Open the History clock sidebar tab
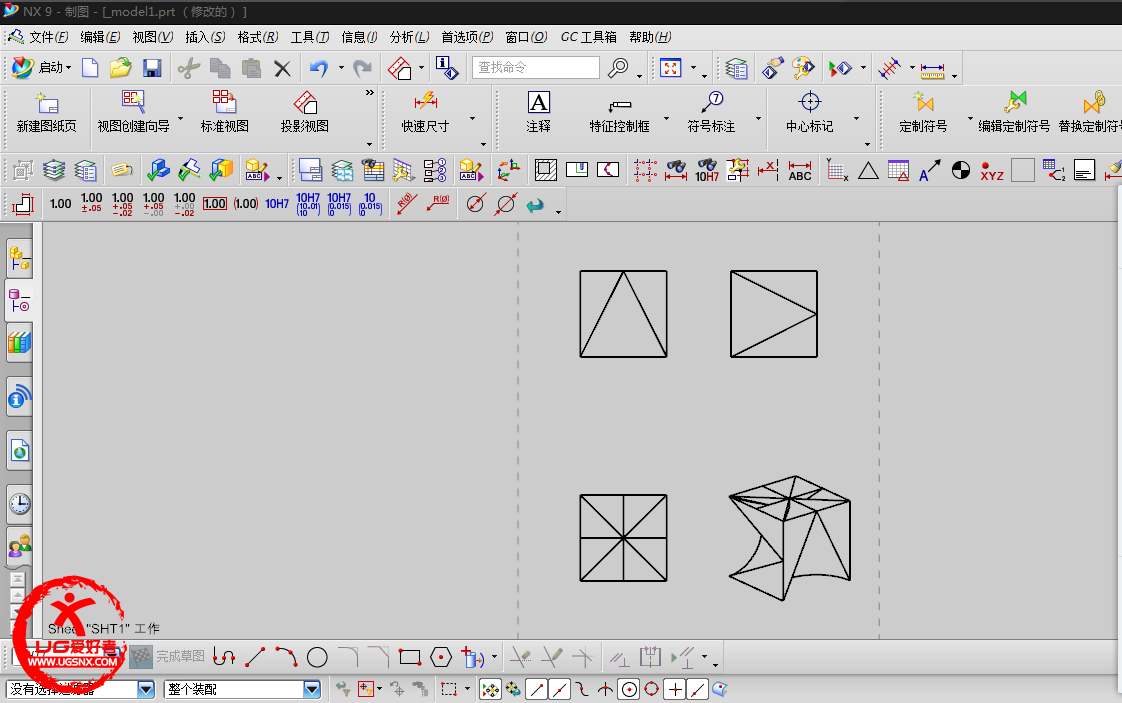Screen dimensions: 1122x703 click(x=19, y=504)
